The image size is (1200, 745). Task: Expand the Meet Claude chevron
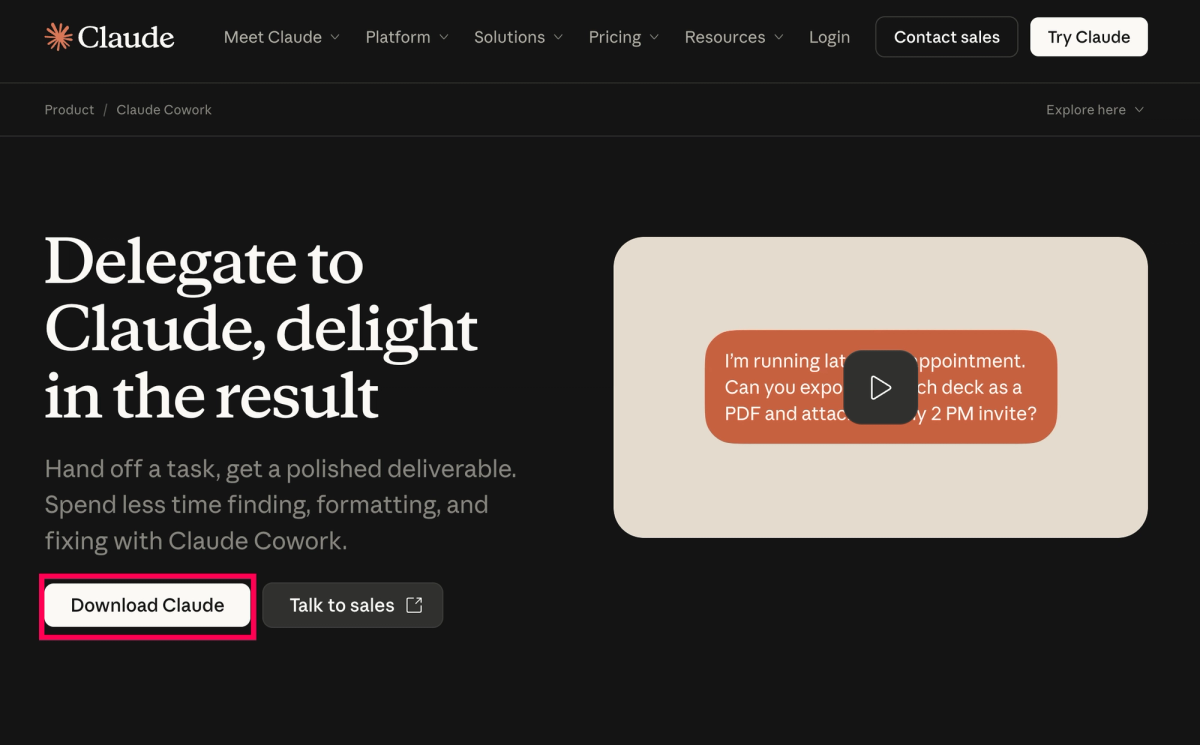335,37
